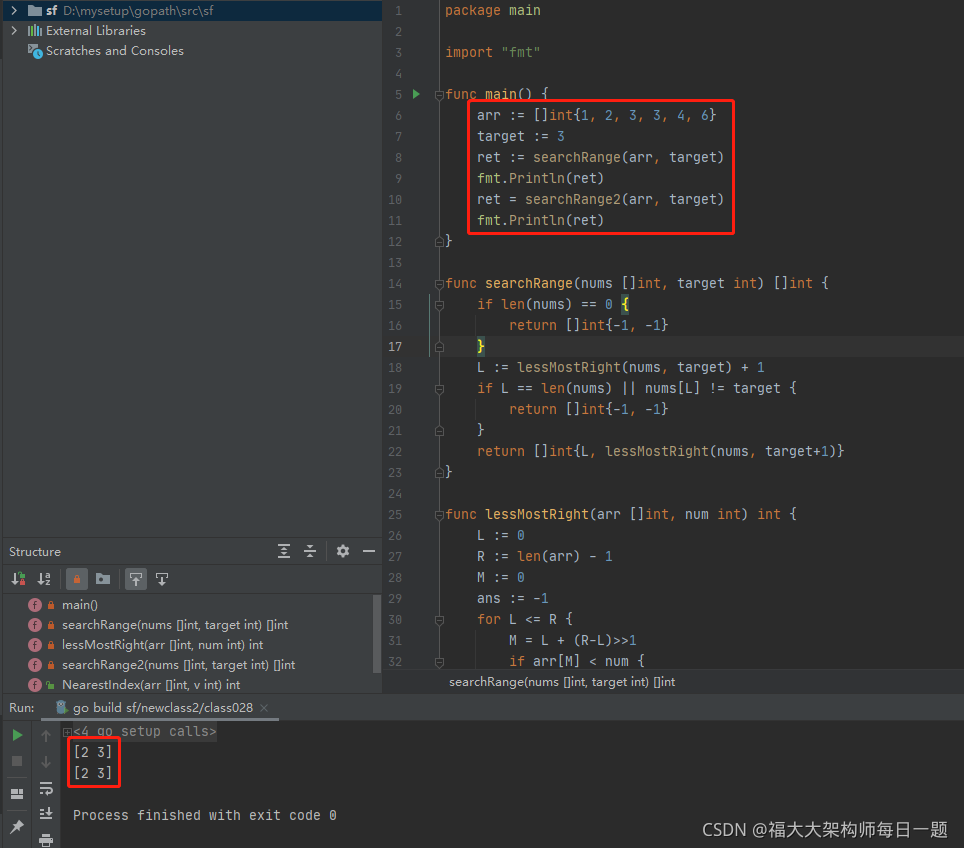The height and width of the screenshot is (848, 964).
Task: Expand the '4 go setup calls' fold
Action: click(68, 732)
